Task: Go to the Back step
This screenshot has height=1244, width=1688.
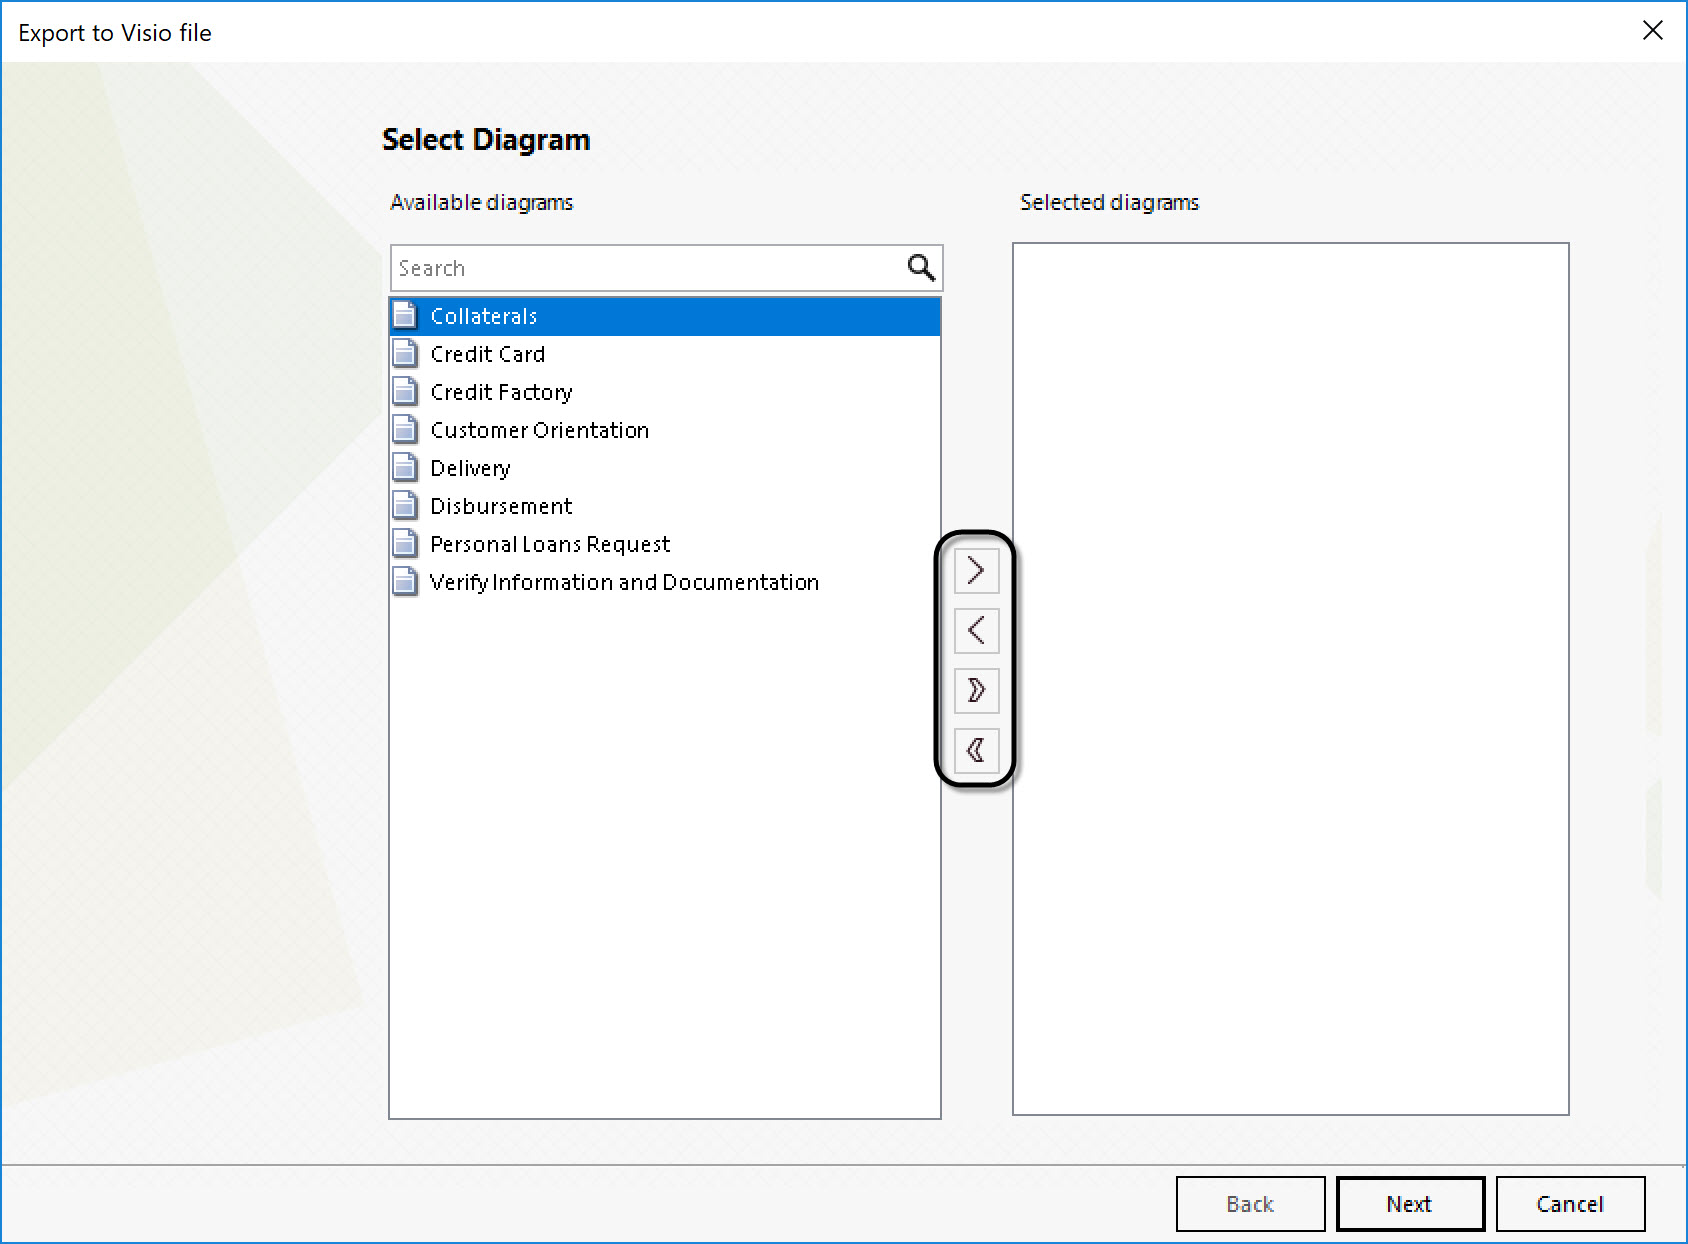Action: [x=1250, y=1204]
